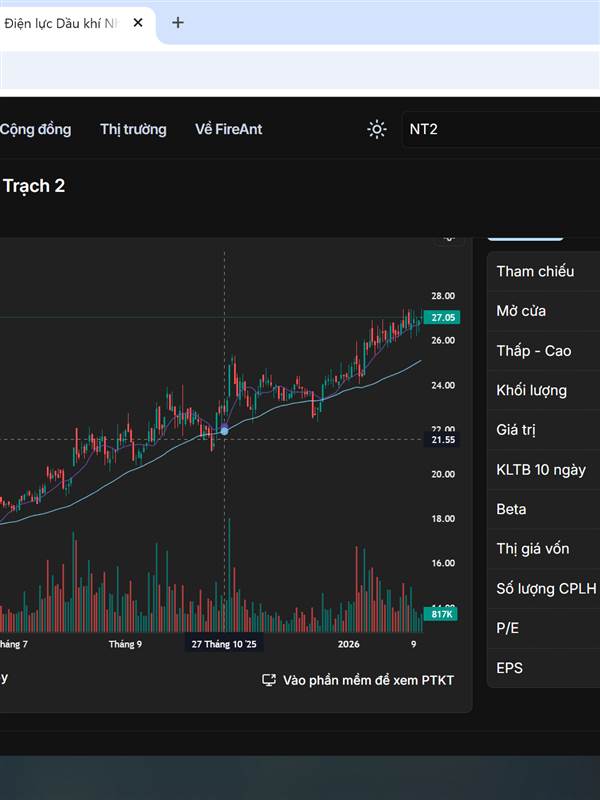600x800 pixels.
Task: Toggle the sun theme icon
Action: pyautogui.click(x=377, y=129)
